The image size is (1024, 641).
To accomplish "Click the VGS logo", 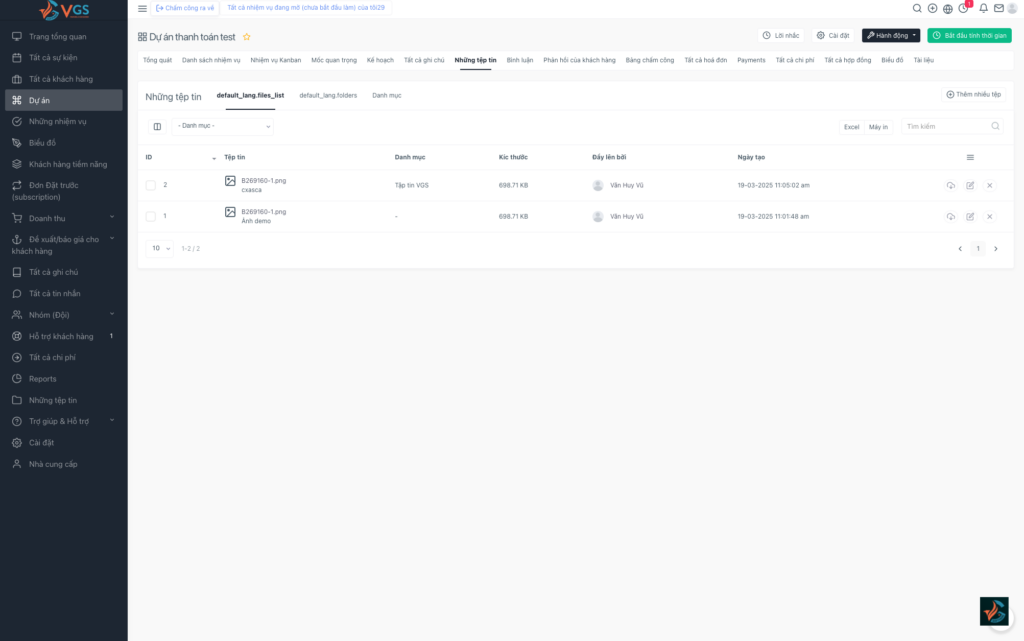I will tap(64, 10).
